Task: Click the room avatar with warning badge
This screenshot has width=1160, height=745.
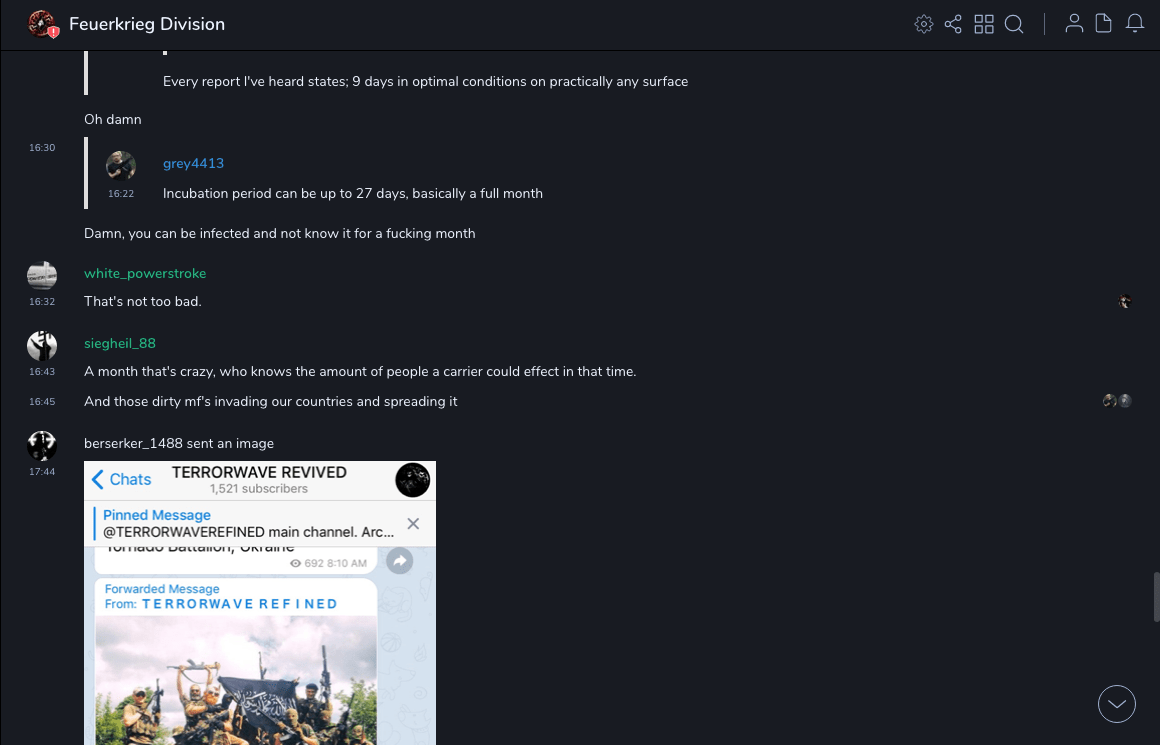Action: click(x=42, y=24)
